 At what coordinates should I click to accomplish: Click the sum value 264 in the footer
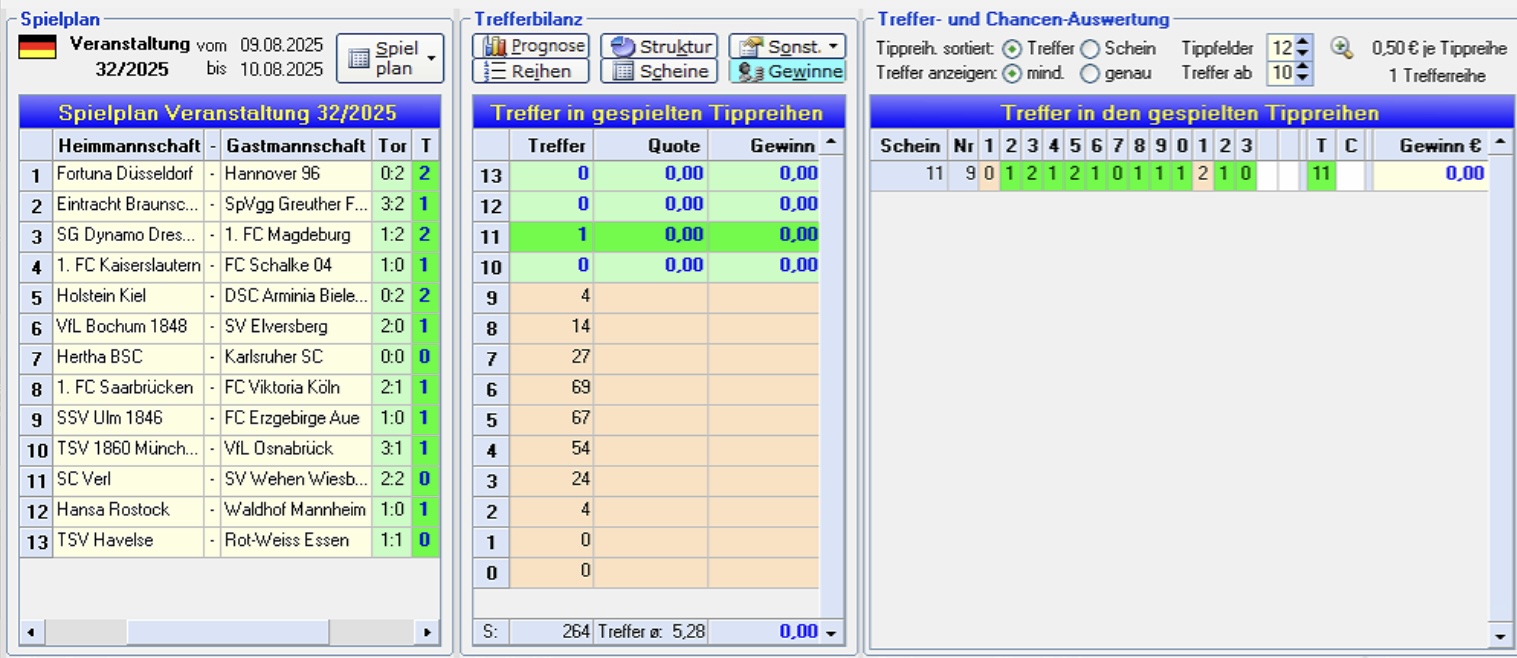click(x=552, y=632)
